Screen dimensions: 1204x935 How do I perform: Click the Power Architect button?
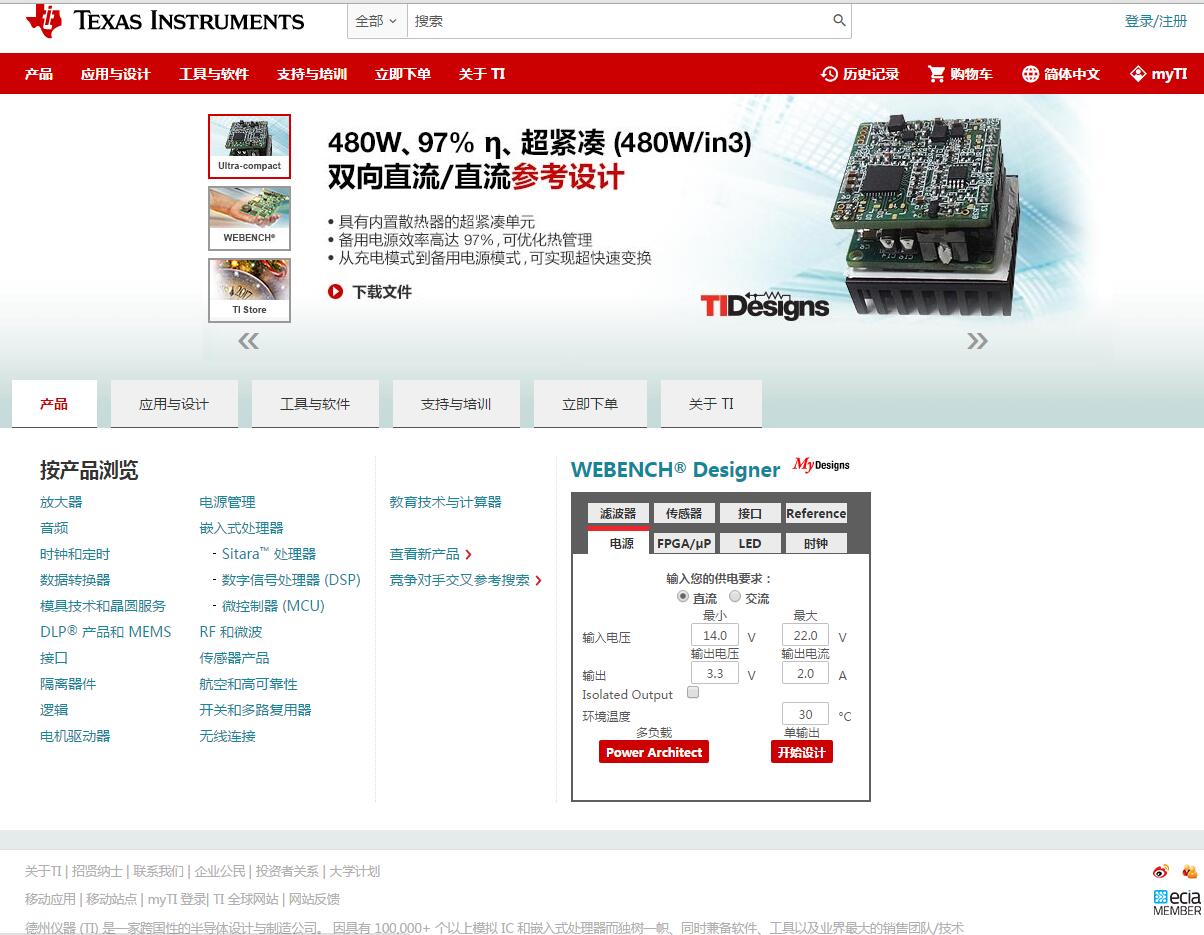click(654, 752)
